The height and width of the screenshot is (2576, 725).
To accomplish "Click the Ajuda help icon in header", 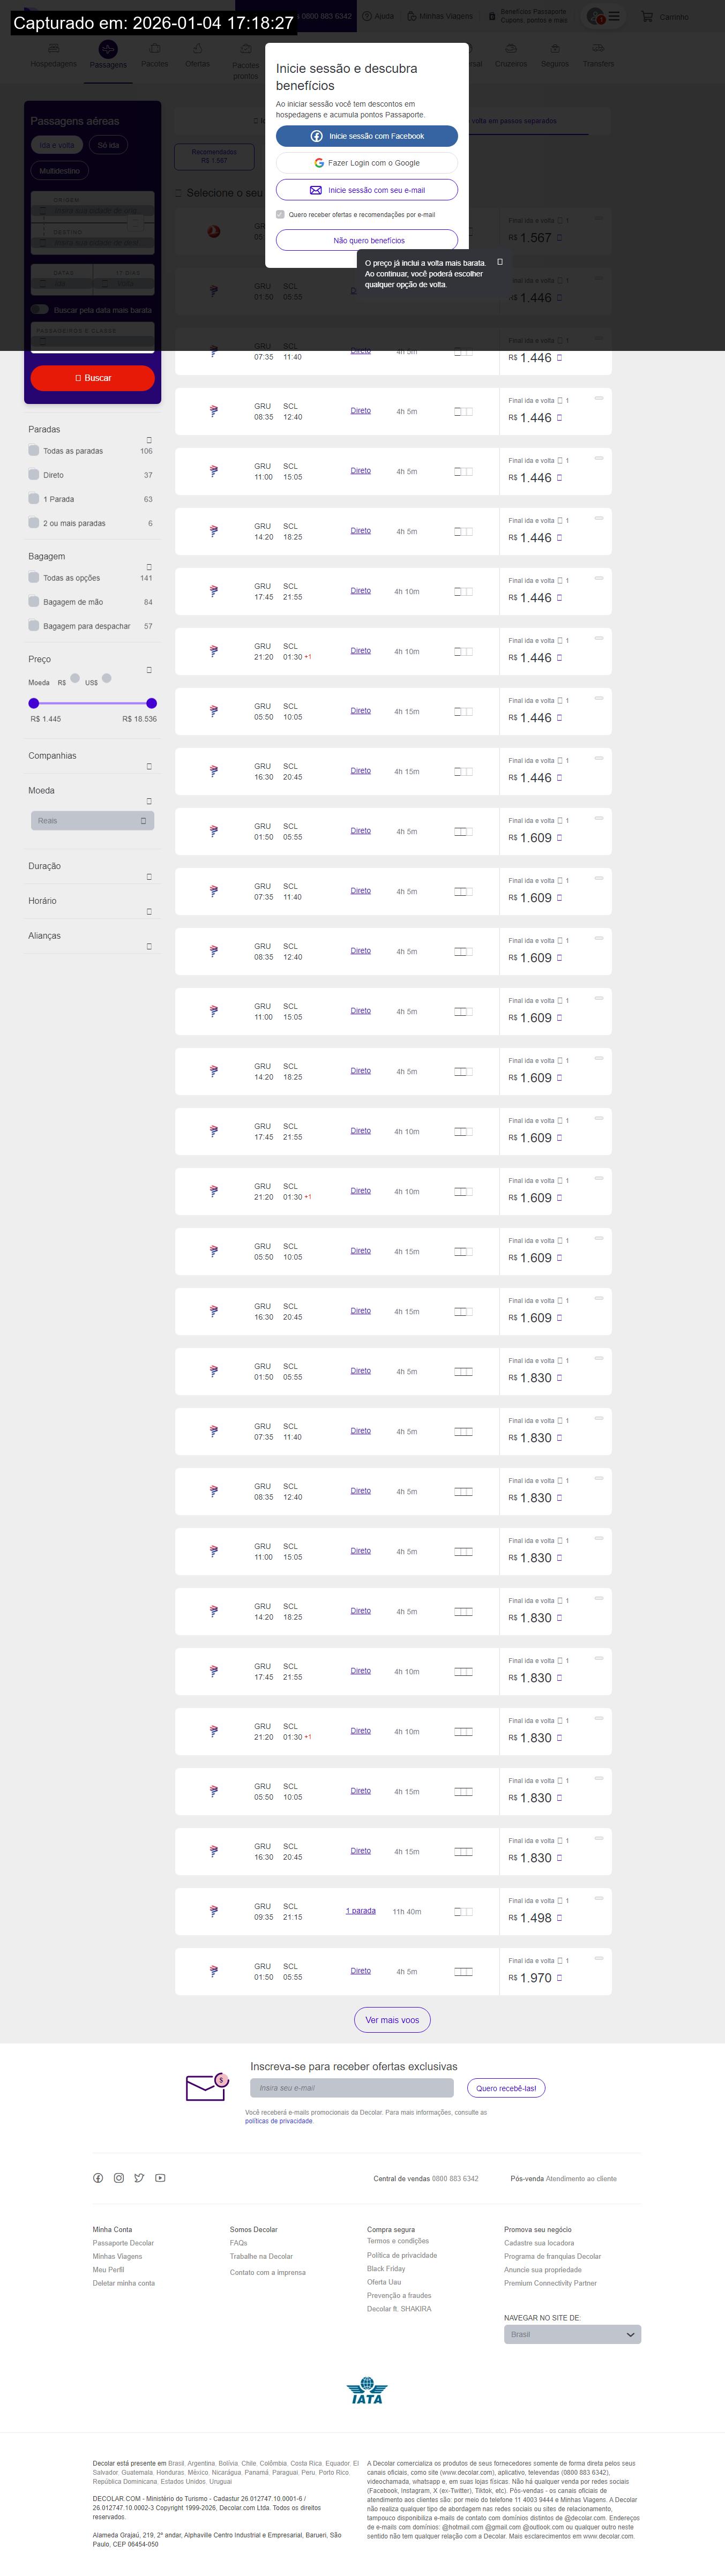I will (367, 16).
